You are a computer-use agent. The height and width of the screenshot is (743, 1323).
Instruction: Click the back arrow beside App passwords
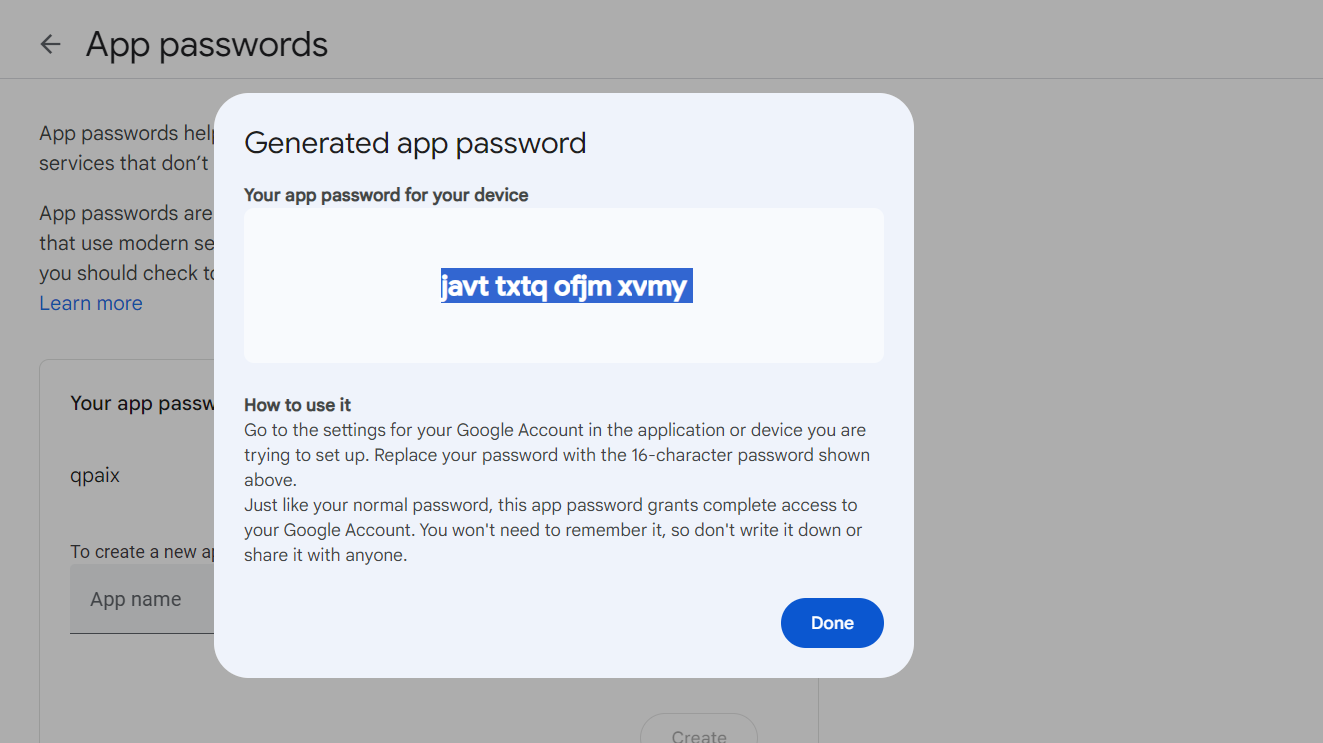coord(50,44)
